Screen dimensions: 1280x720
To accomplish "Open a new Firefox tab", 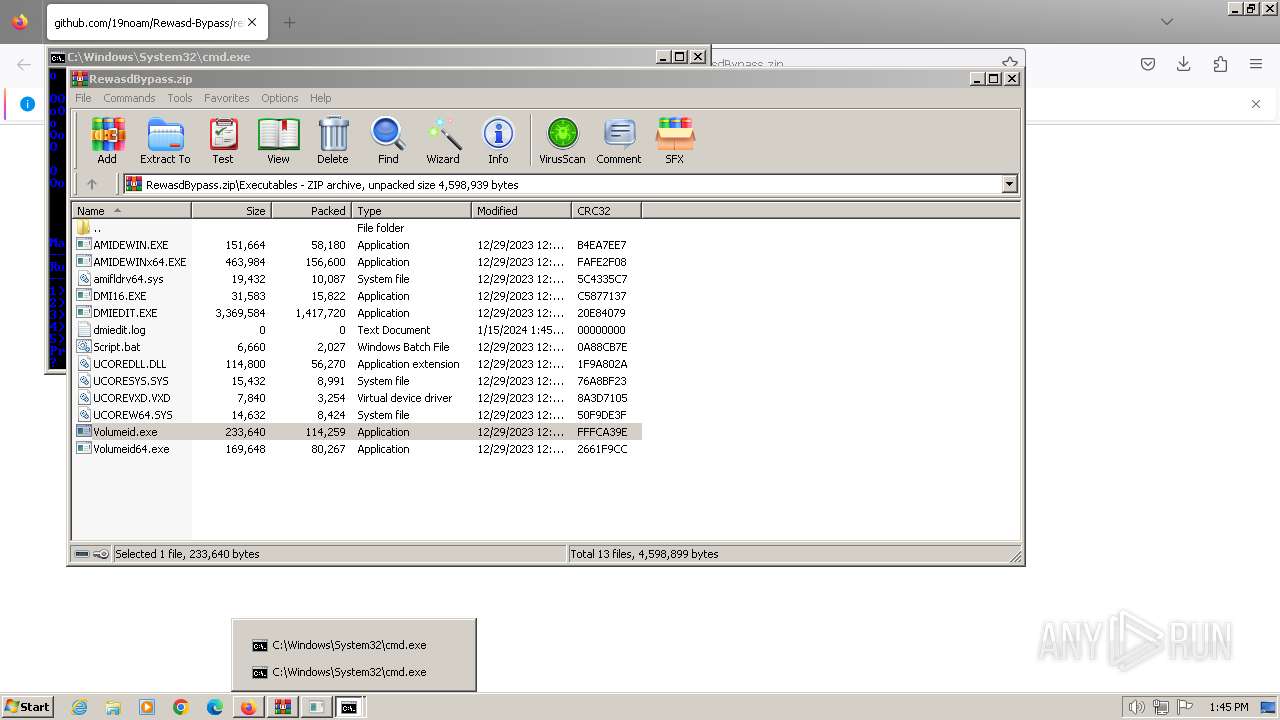I will coord(289,22).
